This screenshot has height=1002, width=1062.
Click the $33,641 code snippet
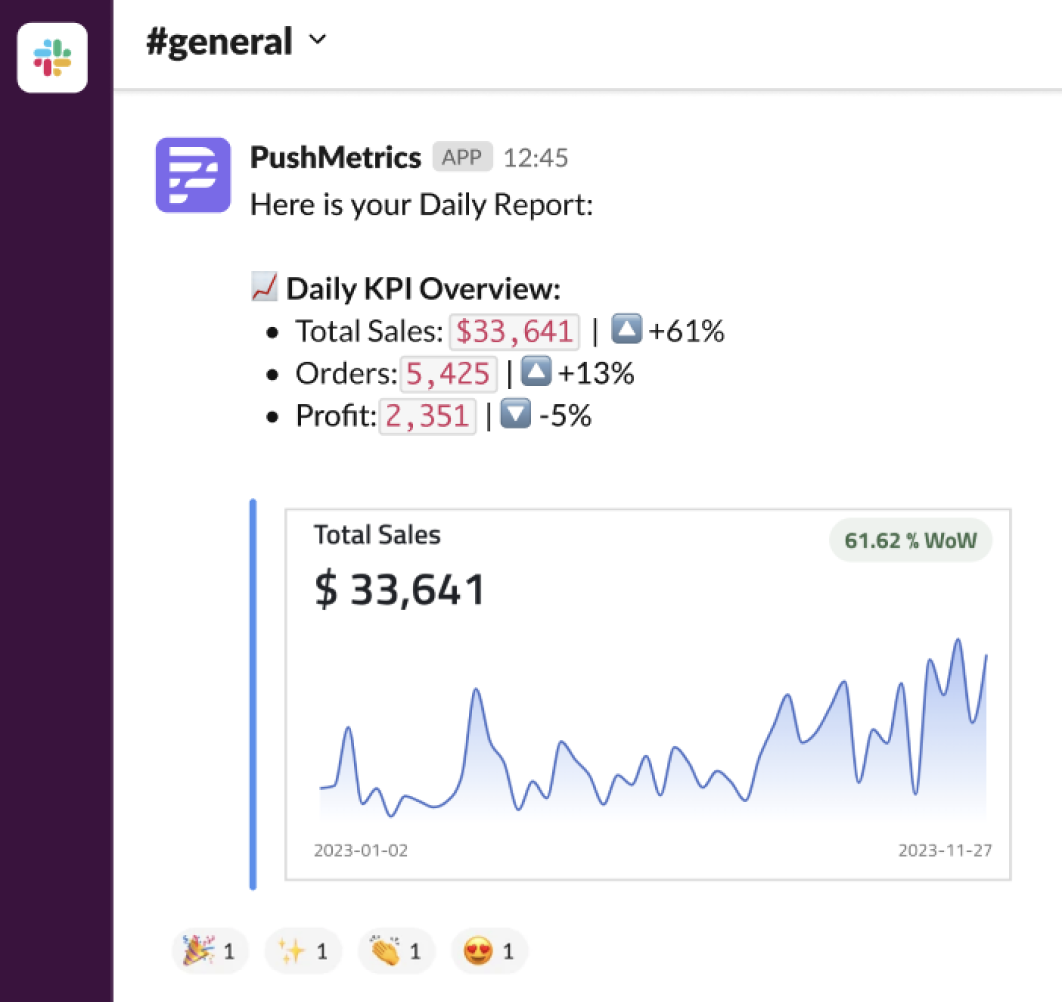(x=514, y=331)
